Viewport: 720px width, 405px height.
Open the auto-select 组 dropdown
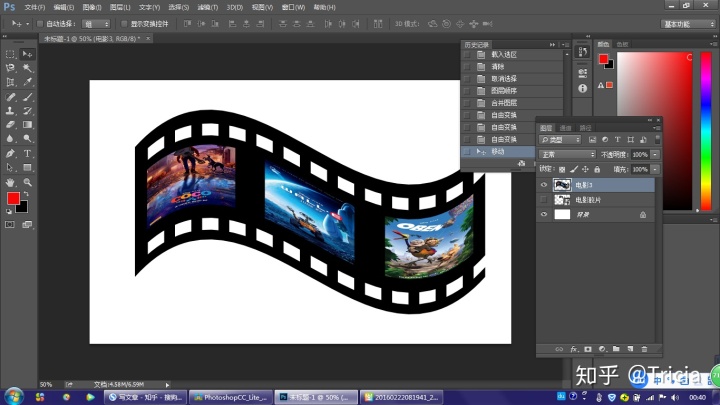pos(96,24)
